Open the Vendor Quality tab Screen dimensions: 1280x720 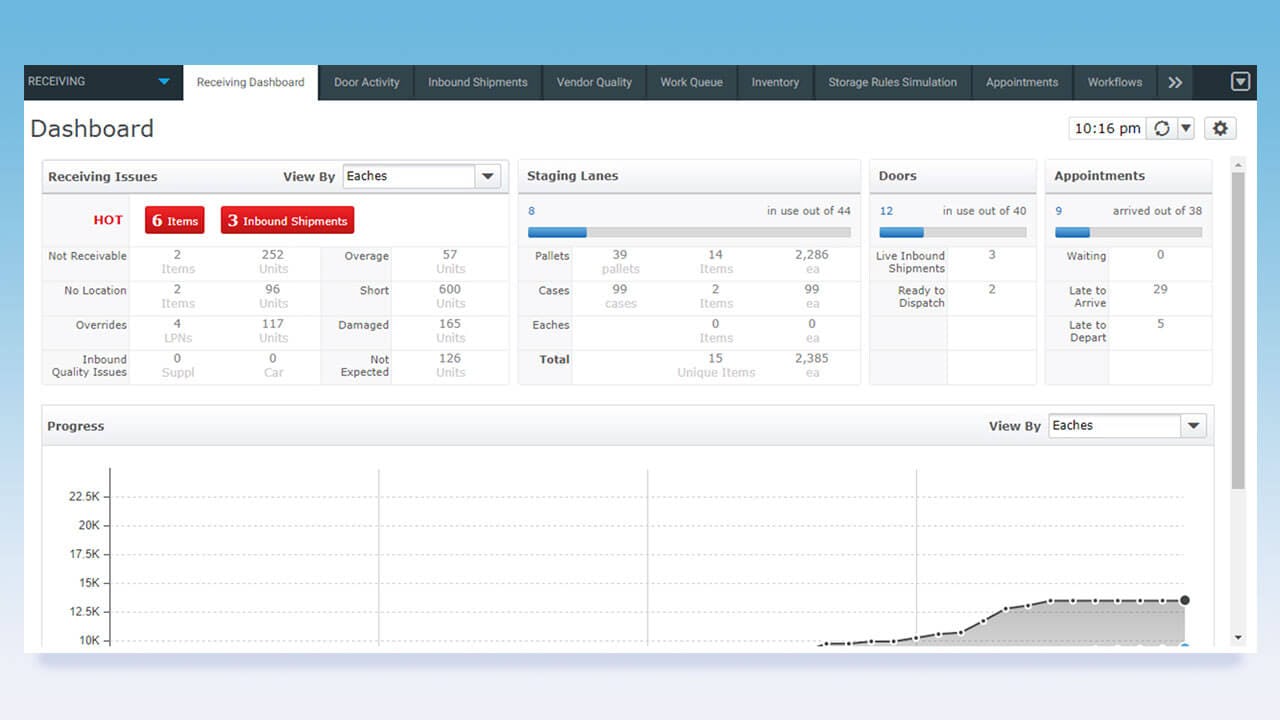(594, 82)
